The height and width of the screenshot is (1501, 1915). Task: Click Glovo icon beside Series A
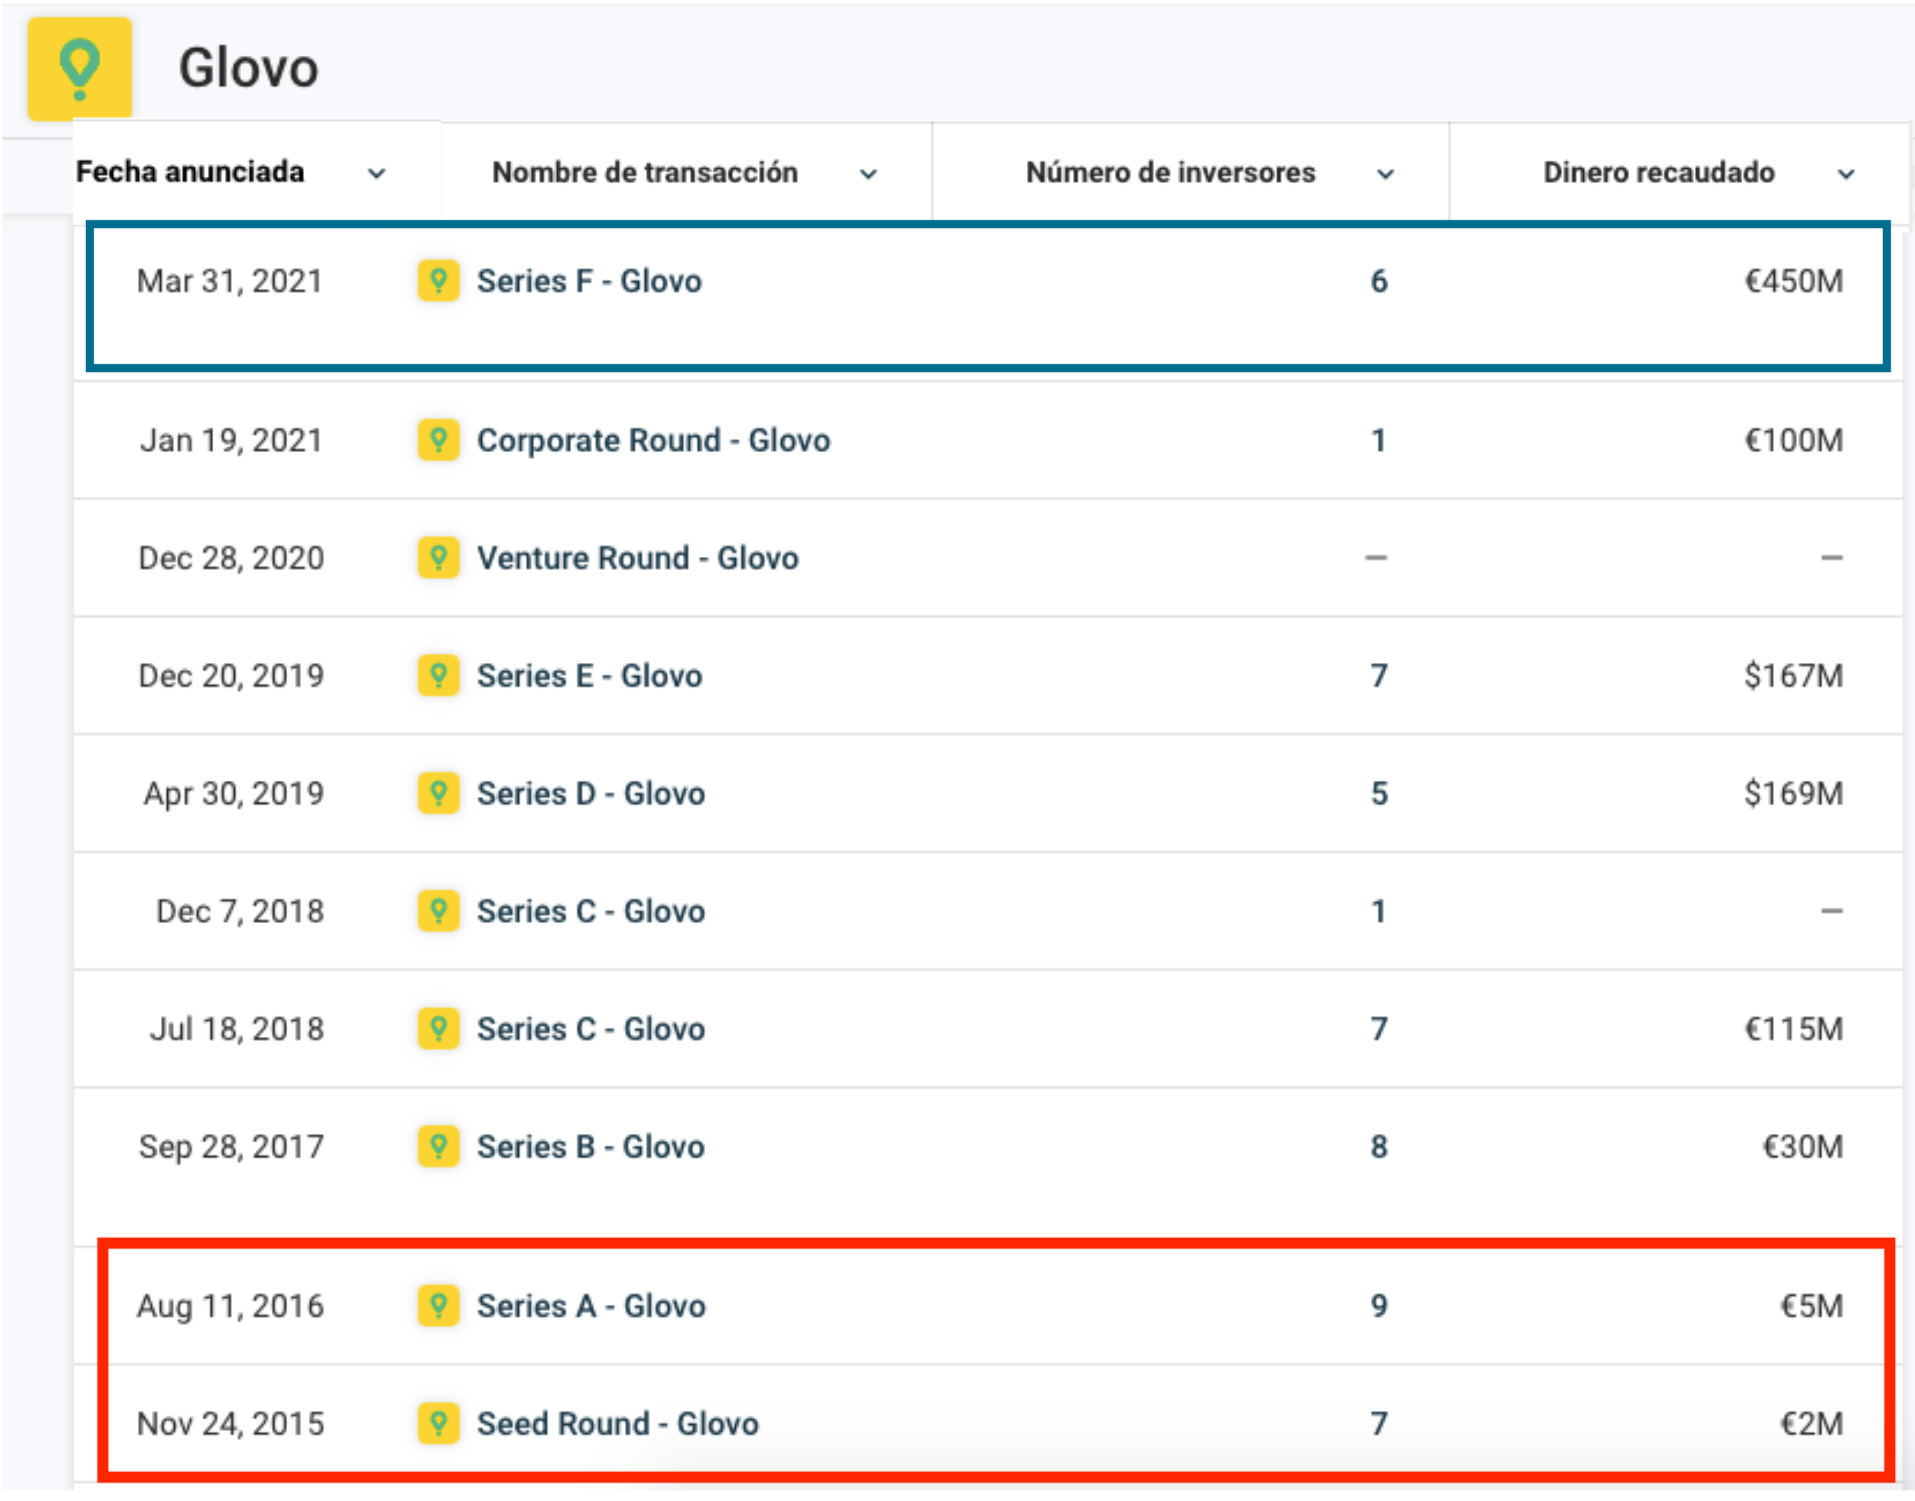click(438, 1305)
